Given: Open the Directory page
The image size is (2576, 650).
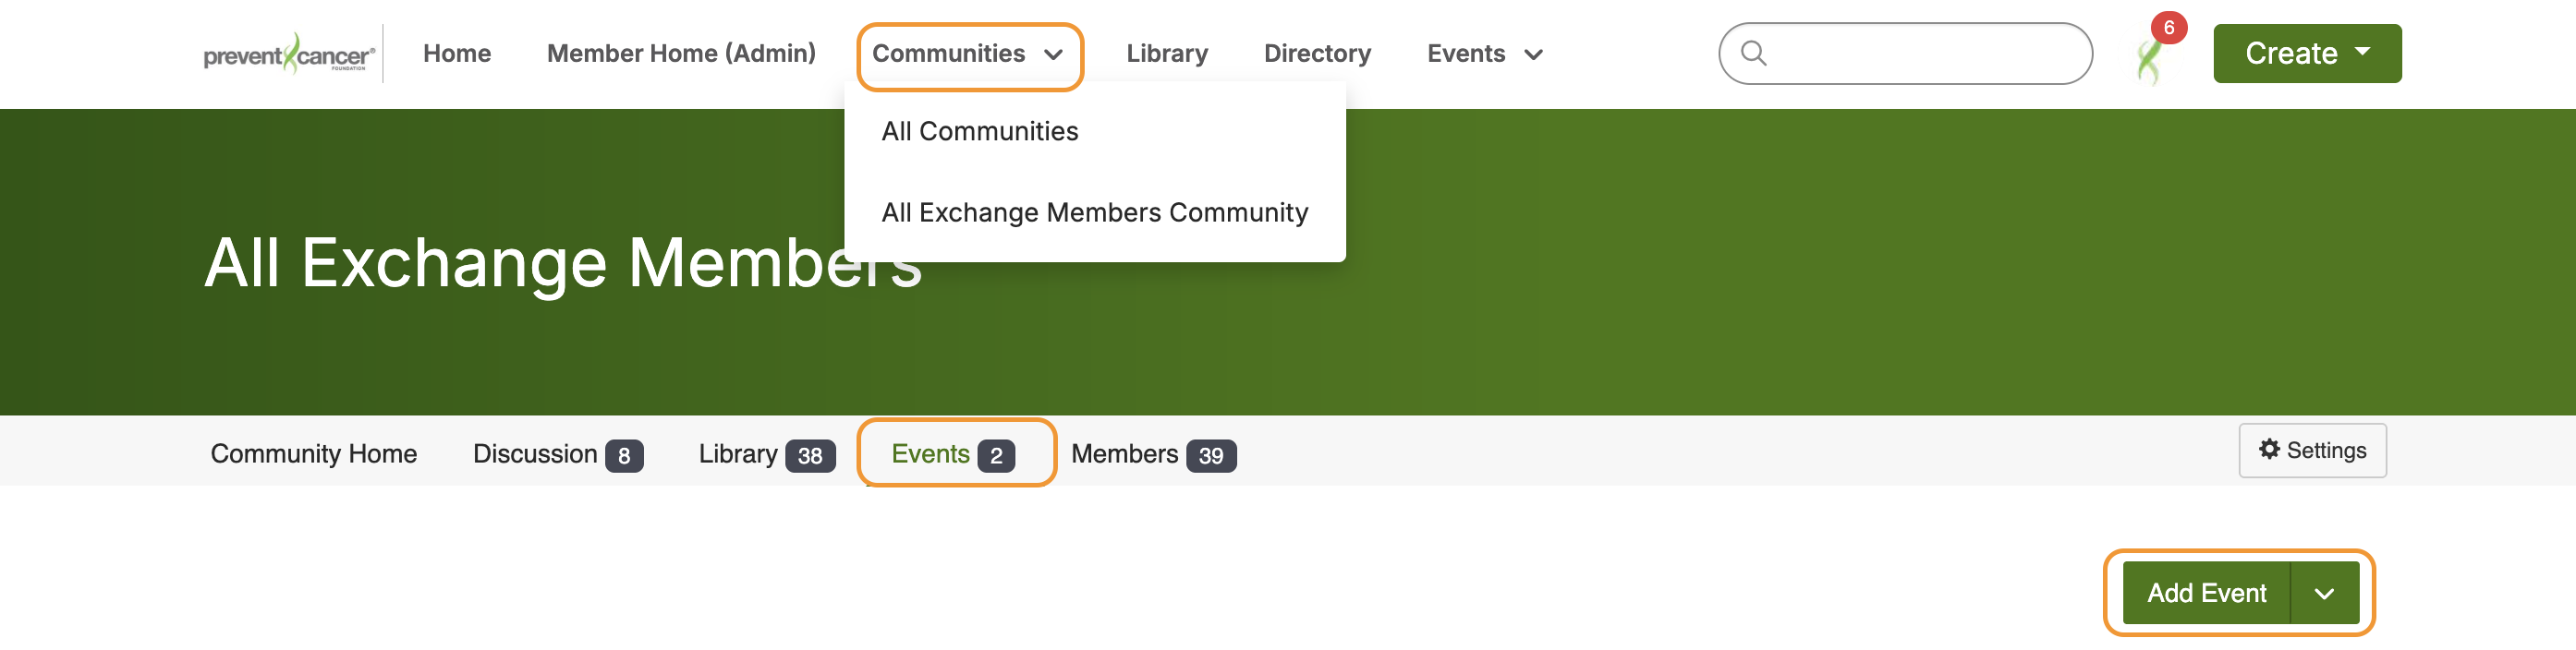Looking at the screenshot, I should pyautogui.click(x=1316, y=54).
